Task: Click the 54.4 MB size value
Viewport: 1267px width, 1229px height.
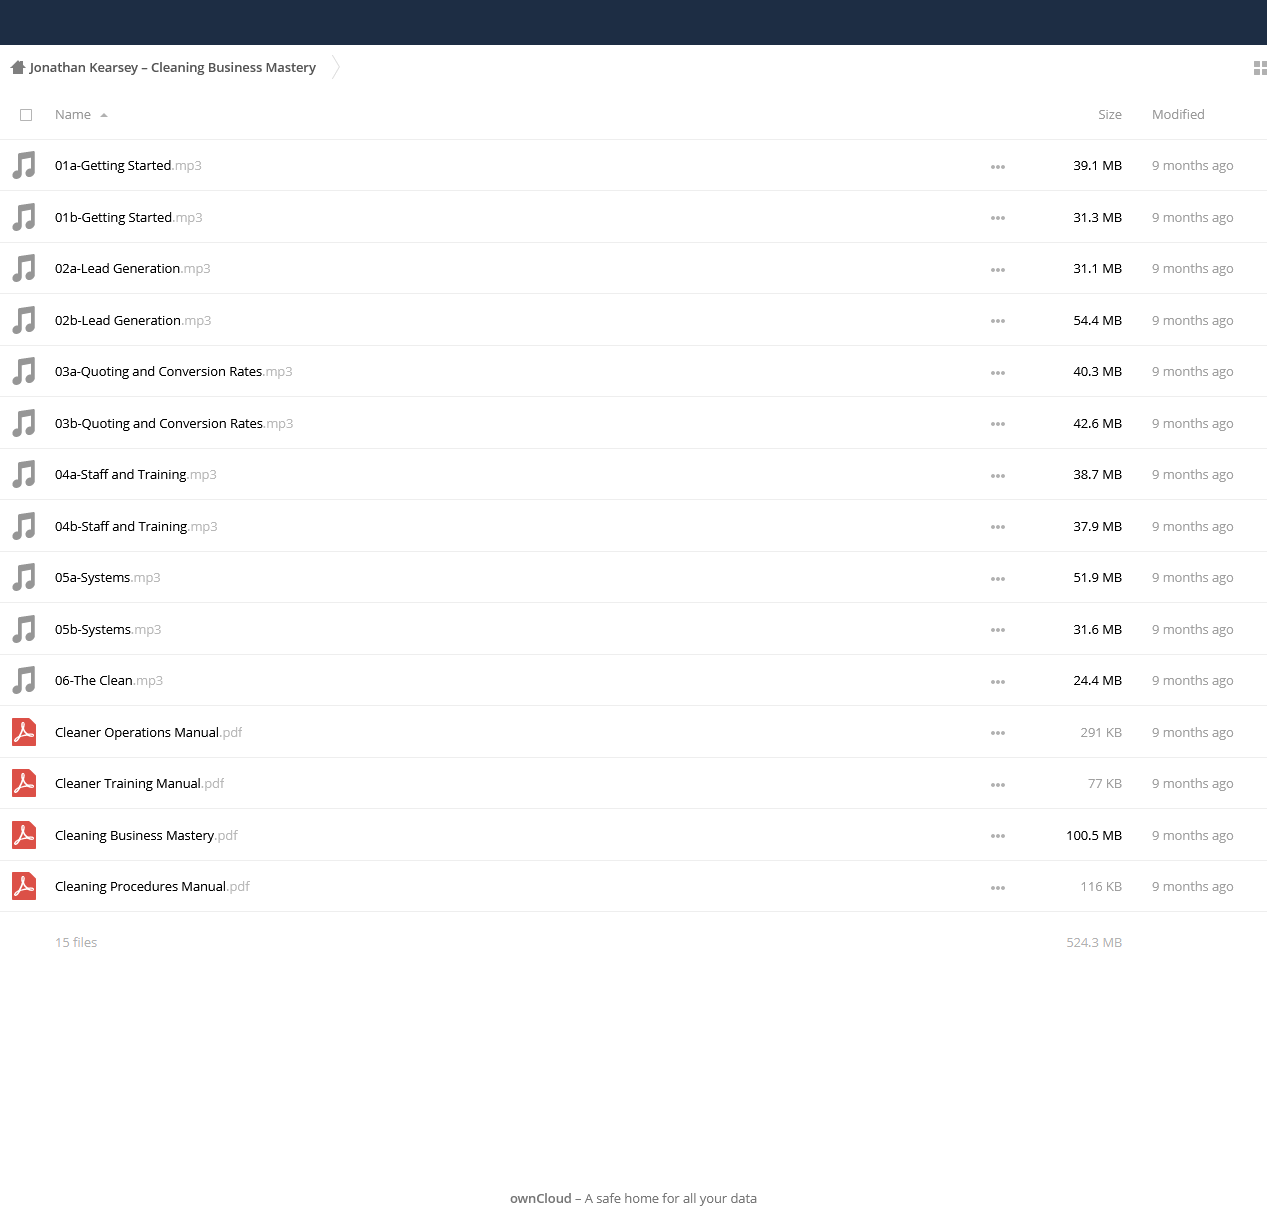Action: tap(1097, 320)
